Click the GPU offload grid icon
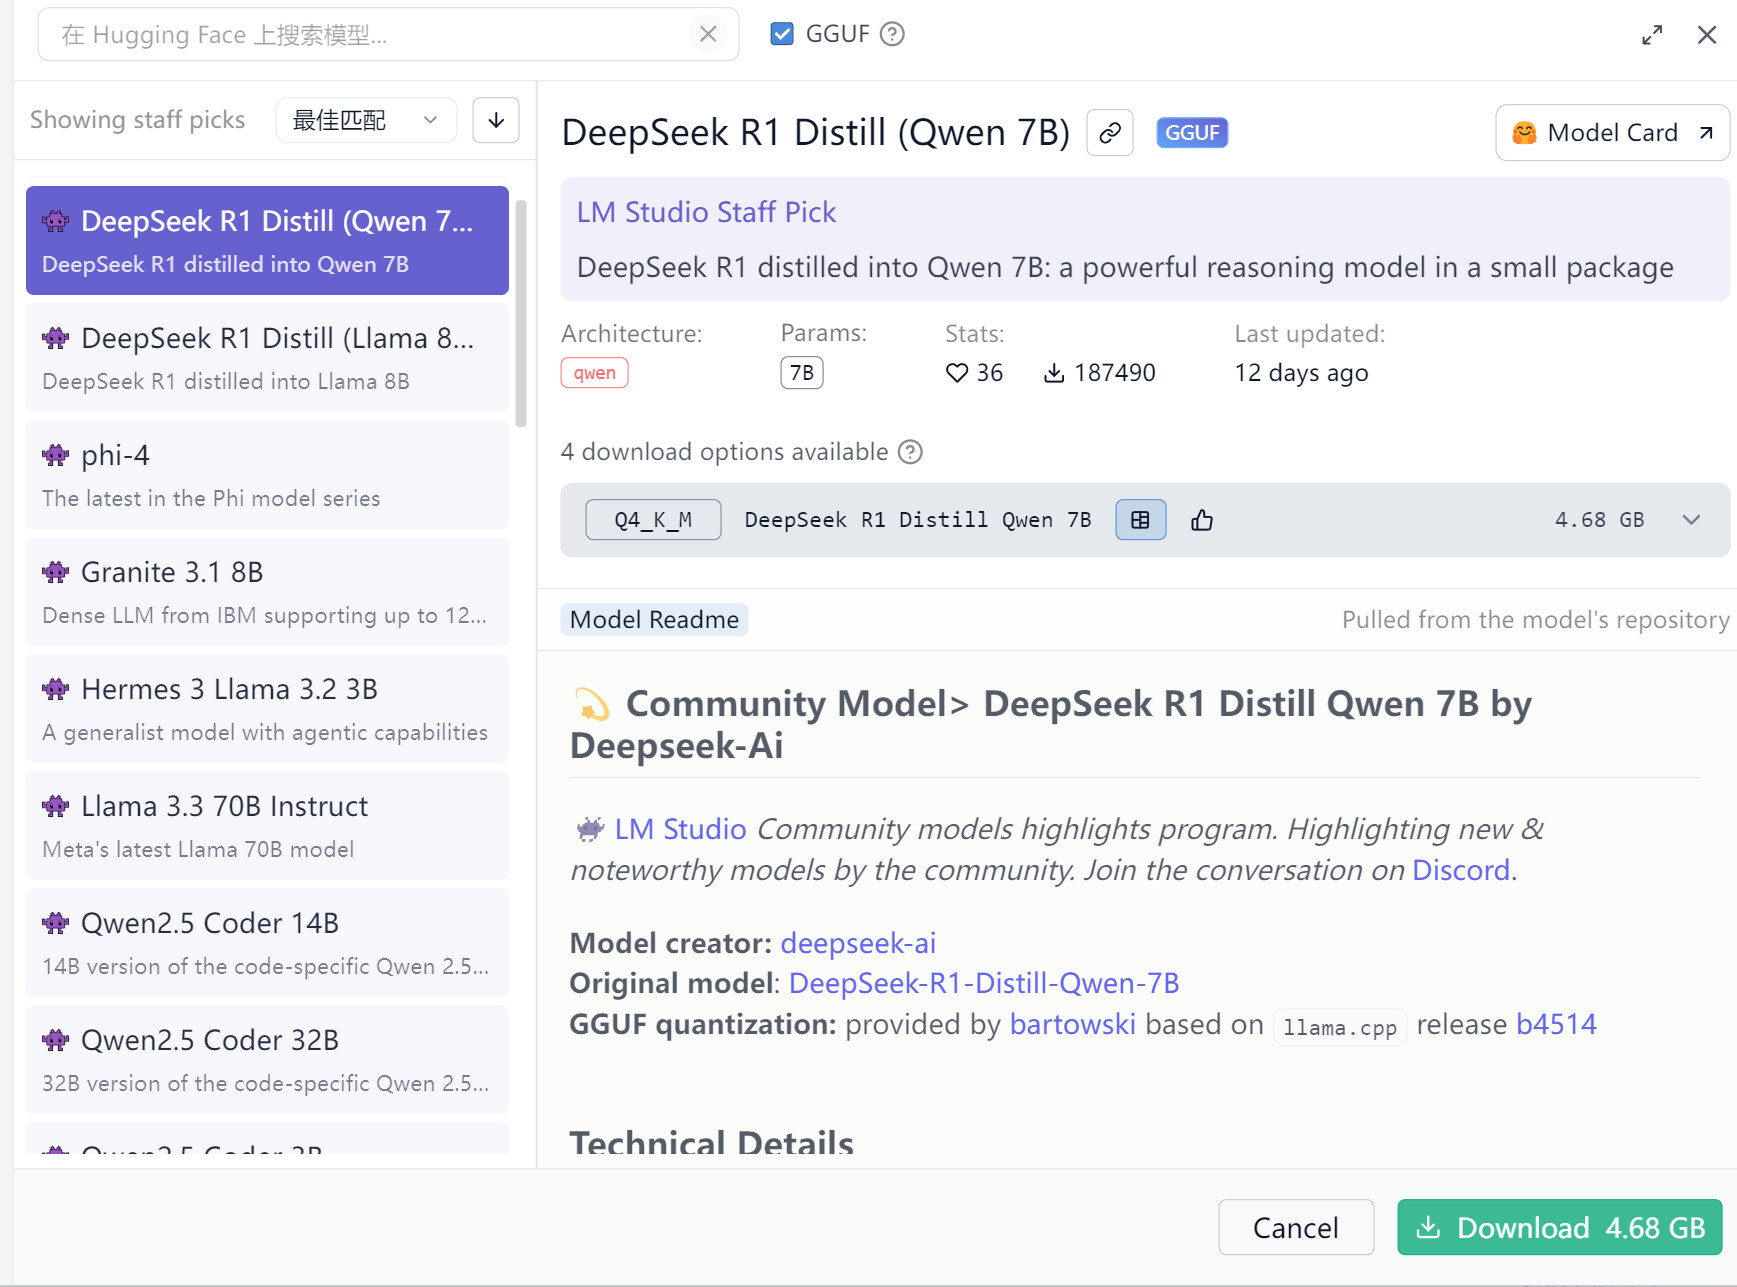This screenshot has width=1737, height=1287. [x=1141, y=520]
